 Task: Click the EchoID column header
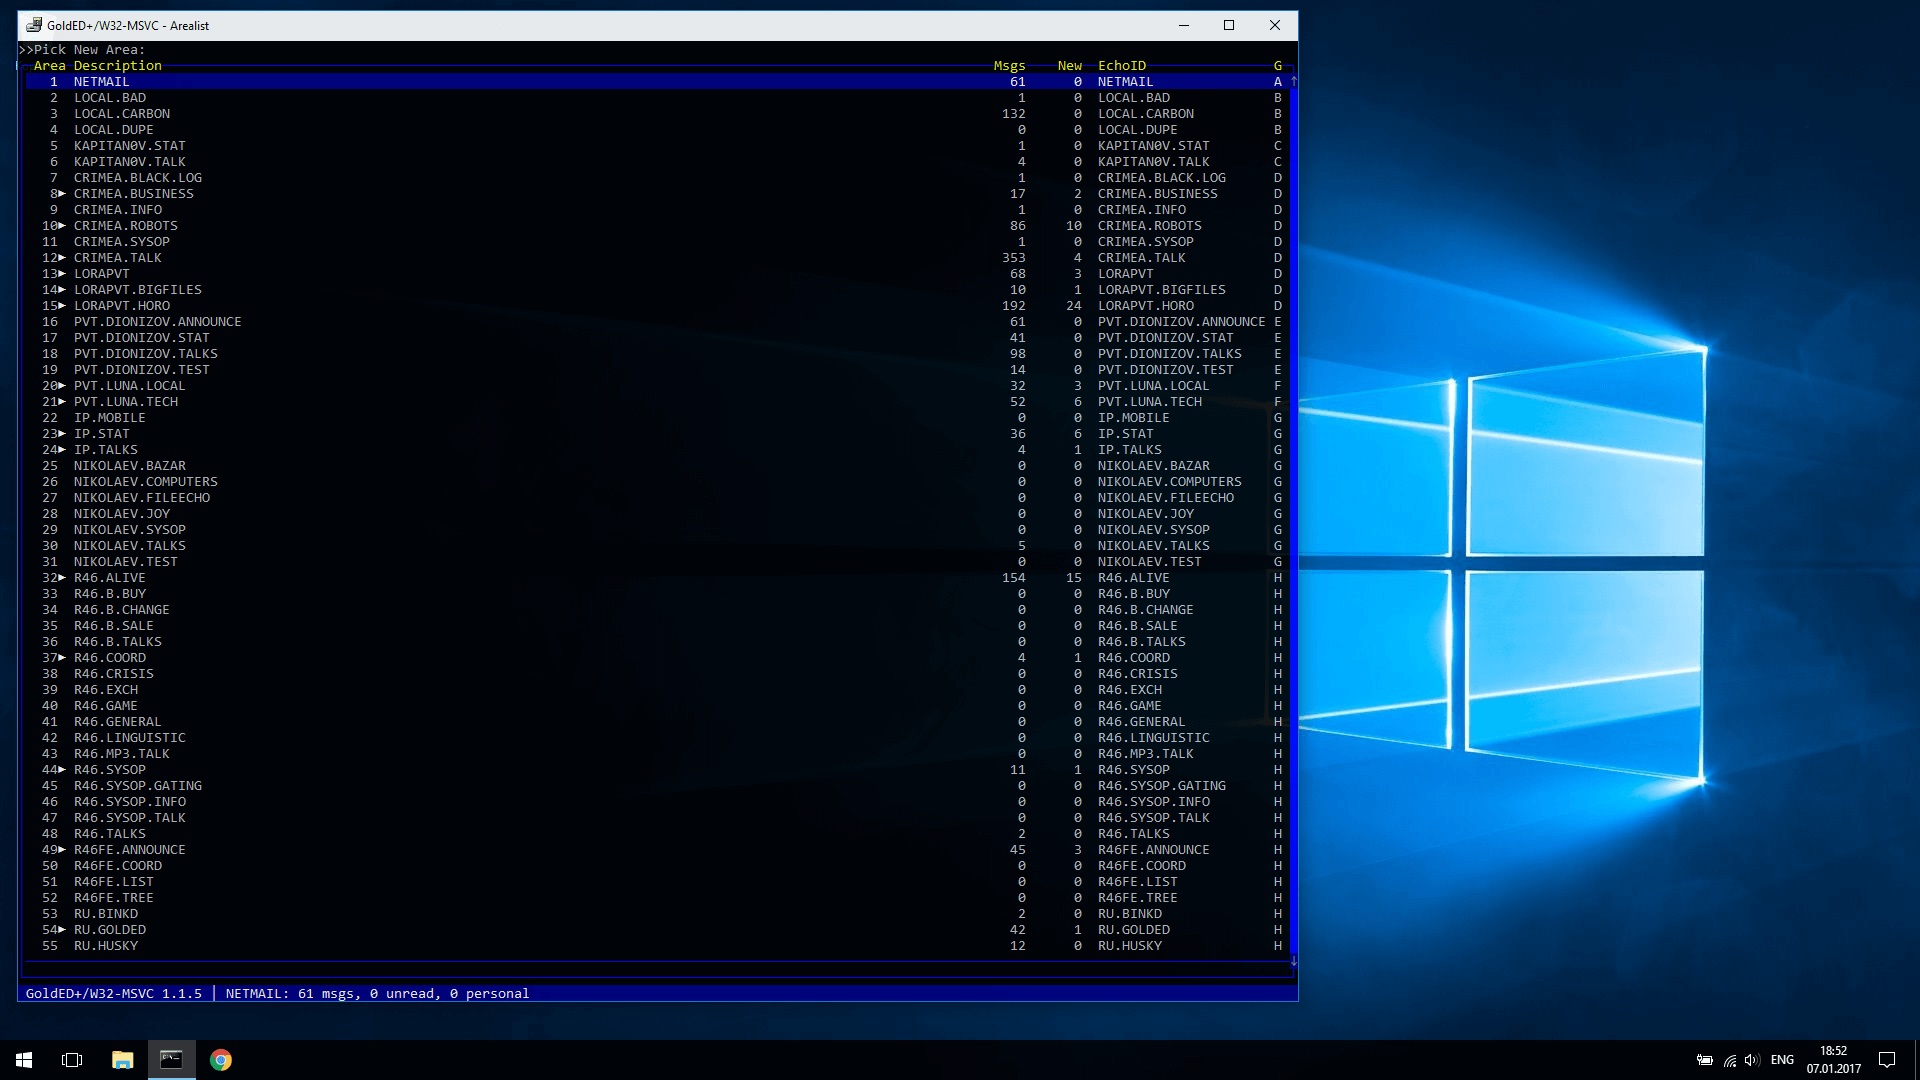click(x=1122, y=66)
